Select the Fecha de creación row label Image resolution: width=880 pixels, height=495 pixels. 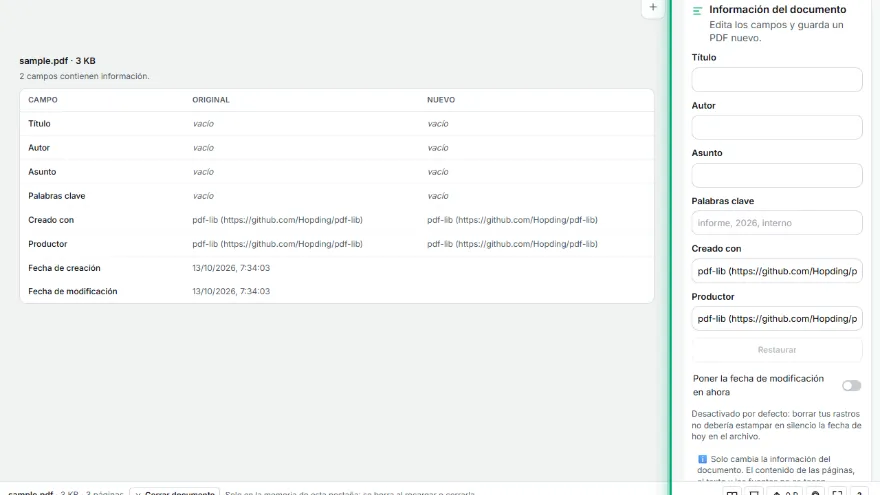64,268
